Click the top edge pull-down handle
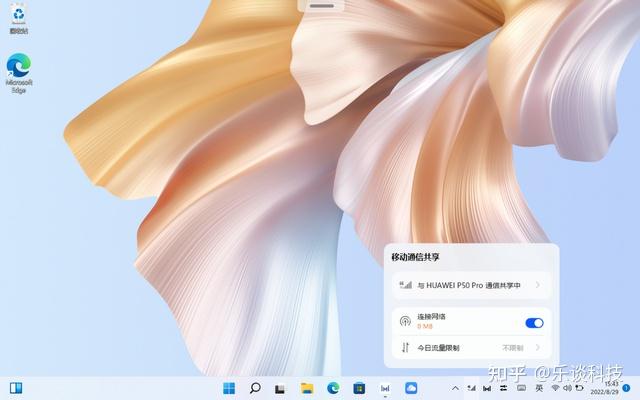The width and height of the screenshot is (640, 400). click(322, 6)
